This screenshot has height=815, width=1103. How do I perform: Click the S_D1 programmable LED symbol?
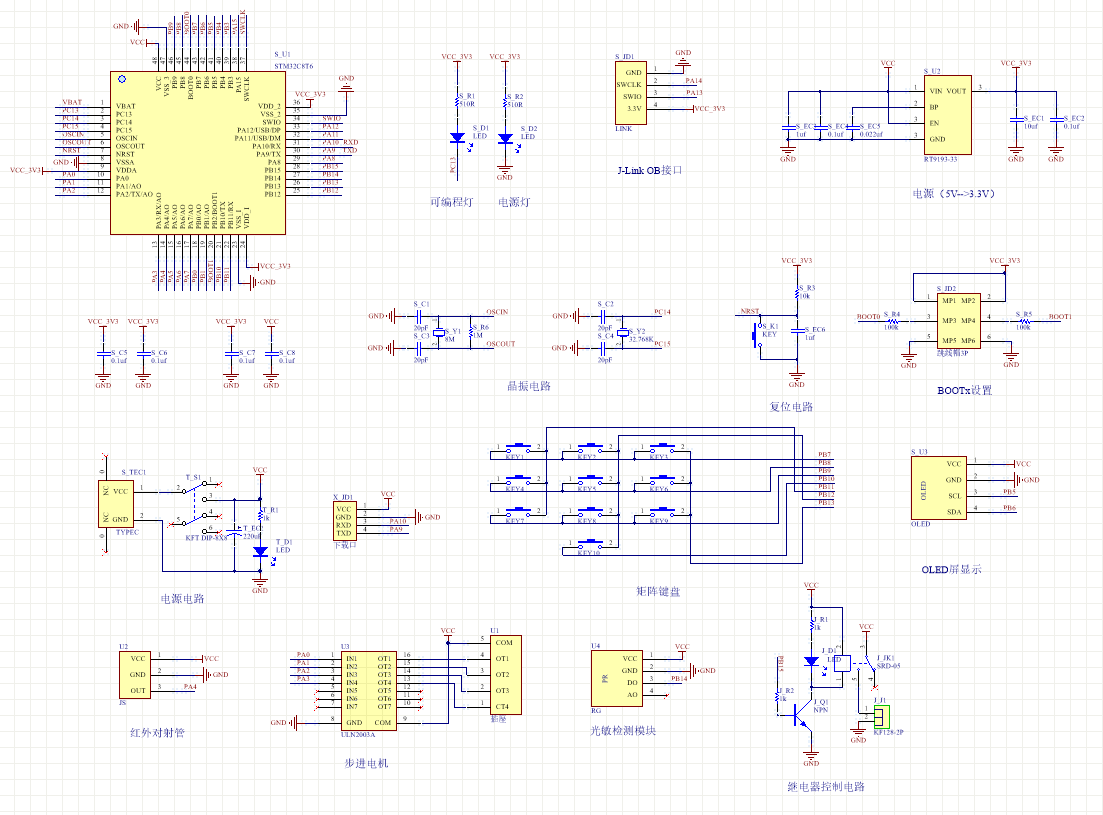(x=455, y=138)
